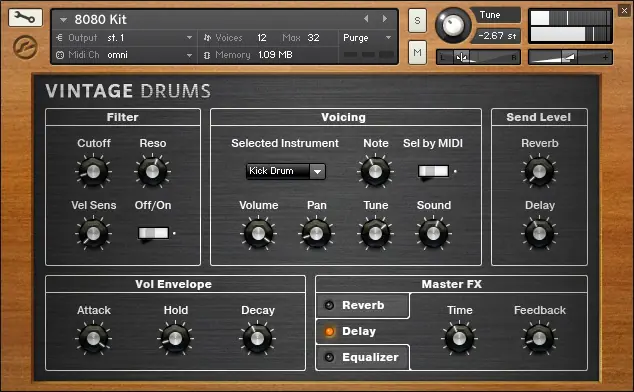Viewport: 634px width, 392px height.
Task: Switch to the Reverb Master FX tab
Action: (x=363, y=305)
